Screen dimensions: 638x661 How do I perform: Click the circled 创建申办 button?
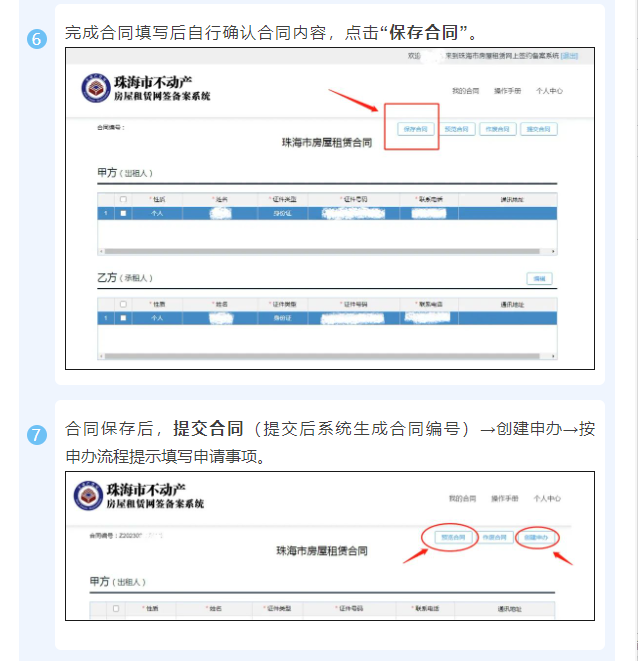pyautogui.click(x=536, y=538)
